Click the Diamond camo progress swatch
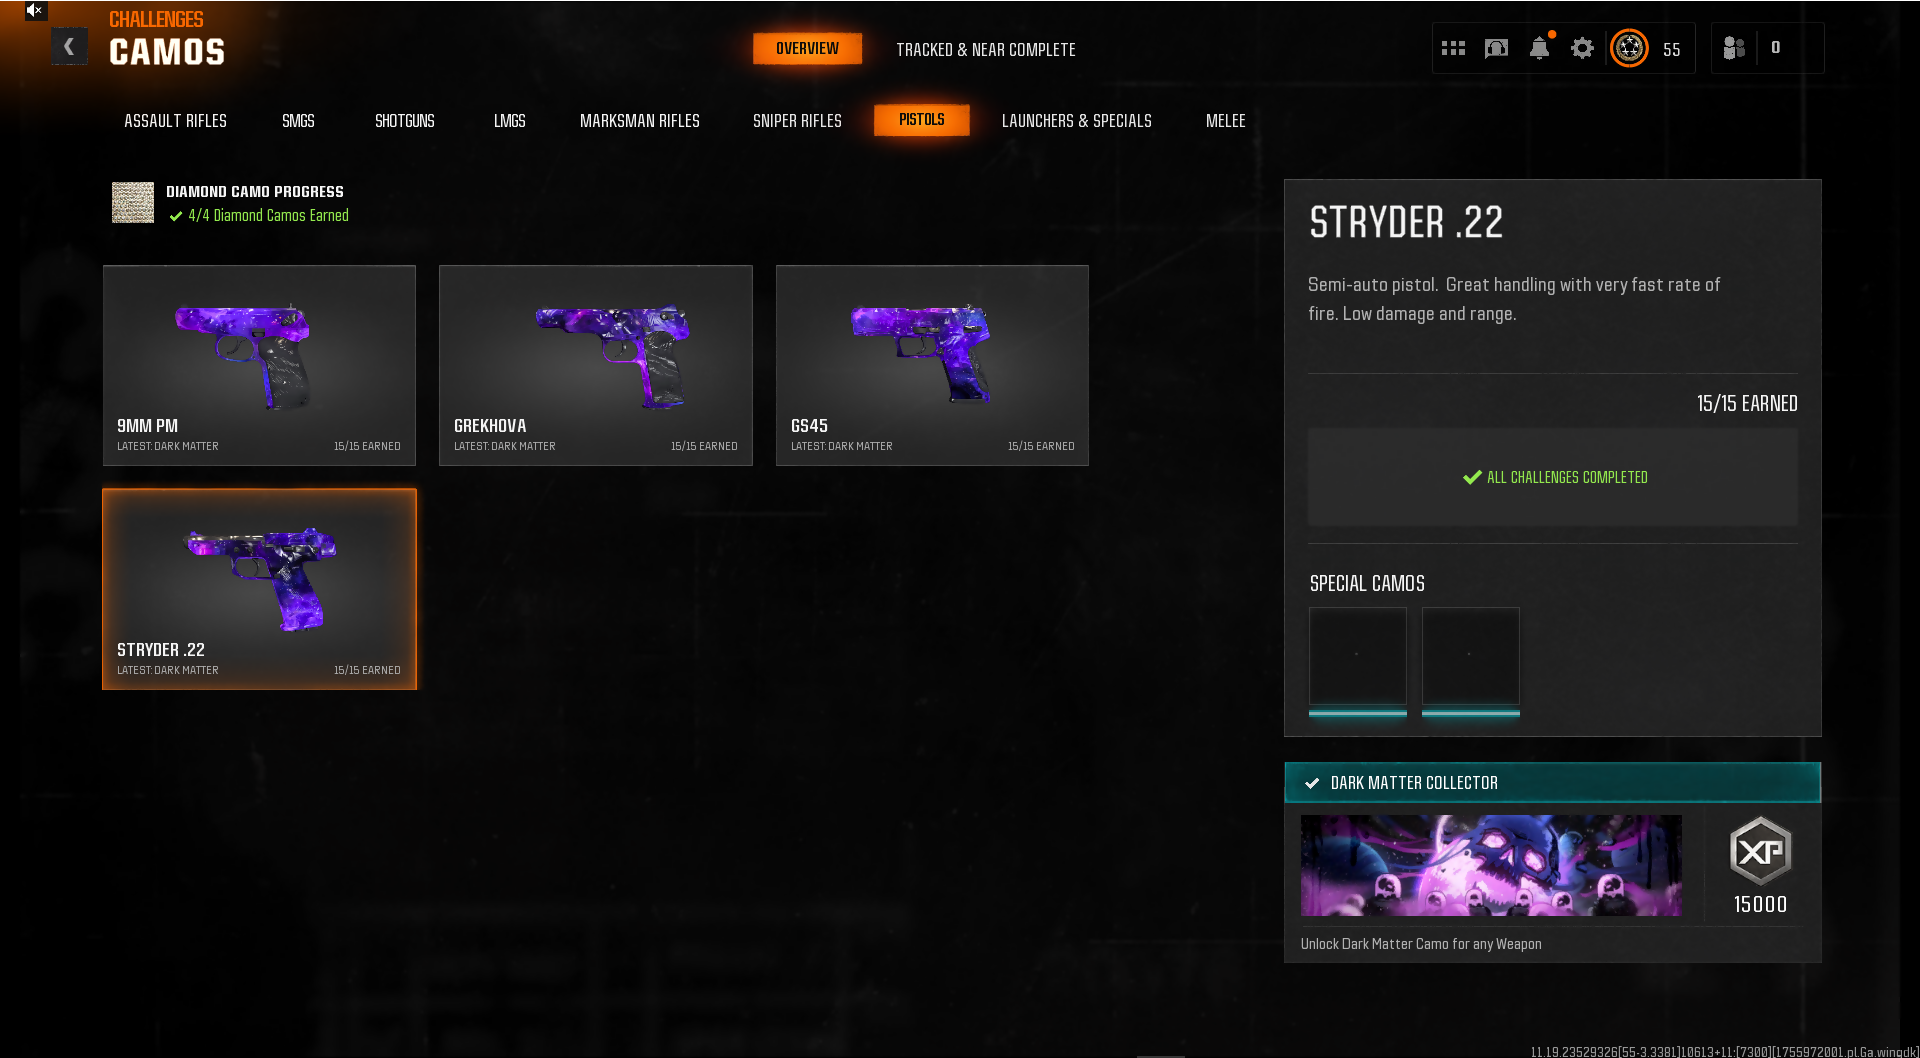The image size is (1920, 1058). click(133, 203)
